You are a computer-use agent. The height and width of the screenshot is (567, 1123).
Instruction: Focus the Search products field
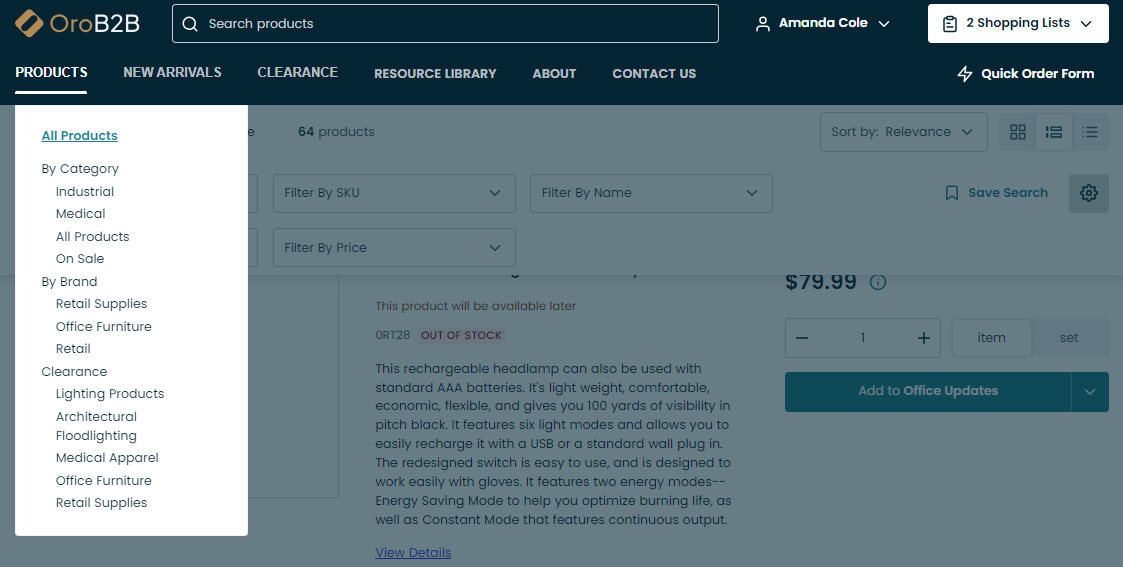point(445,24)
